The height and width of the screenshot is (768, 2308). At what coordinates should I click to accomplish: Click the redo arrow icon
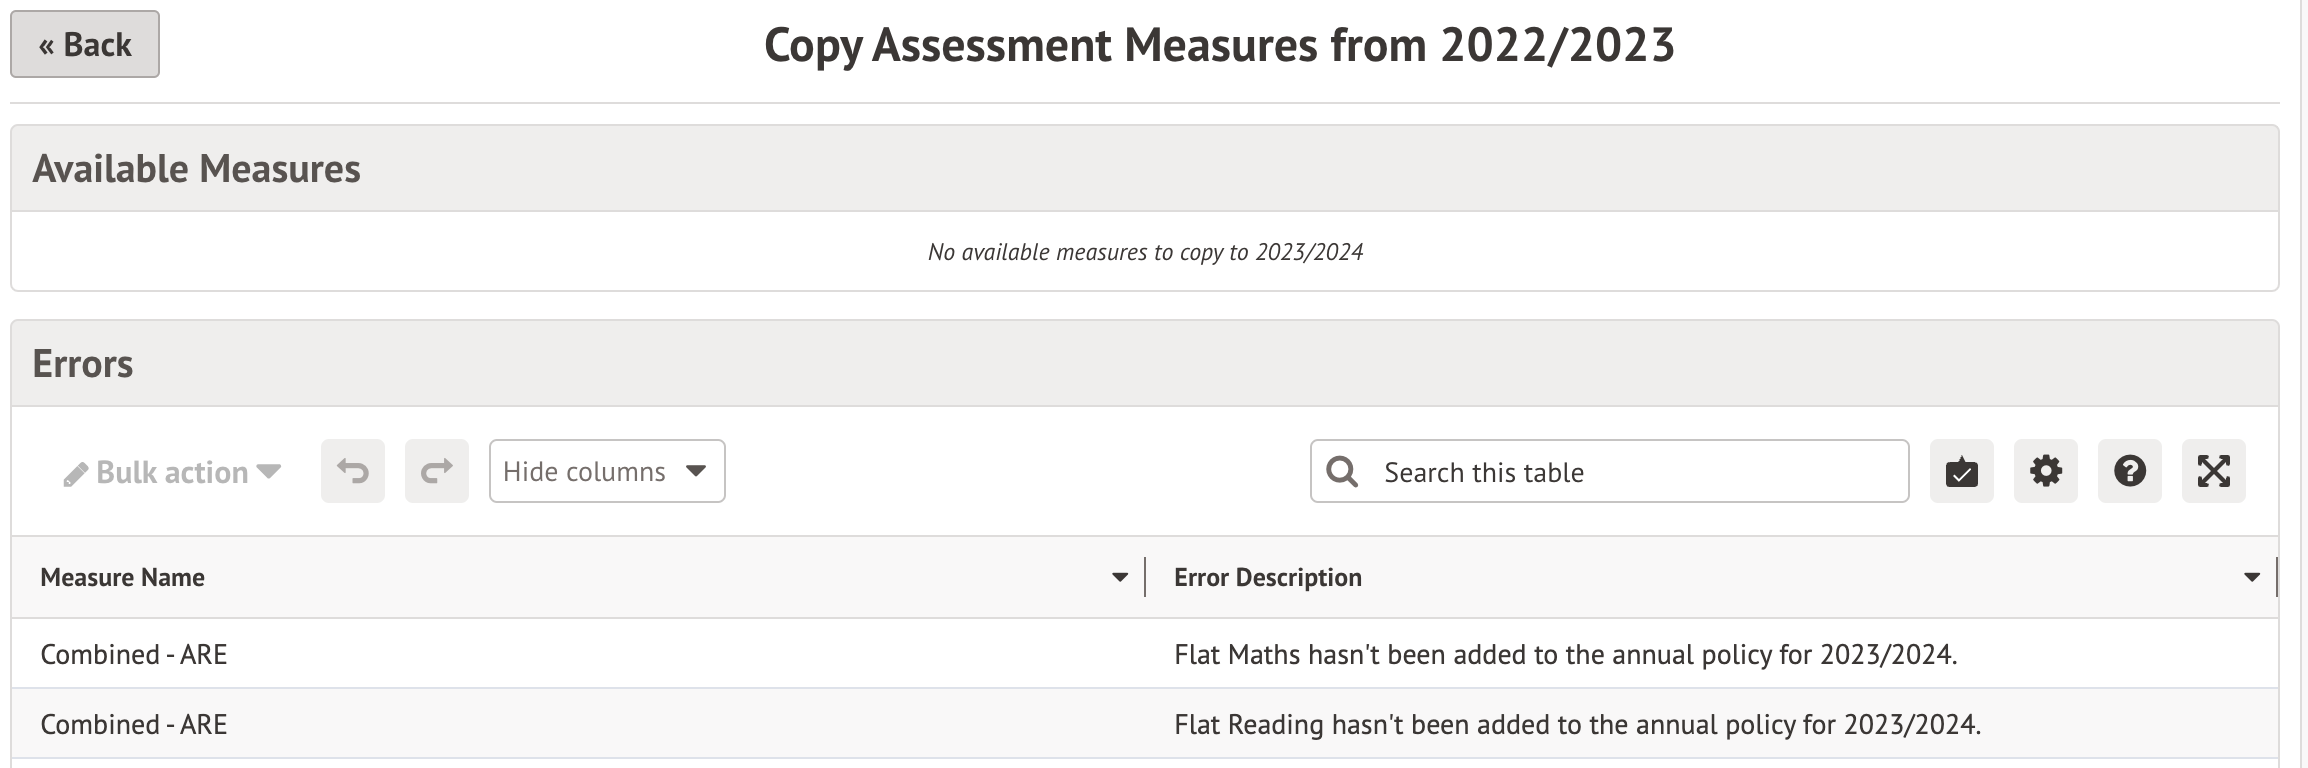point(437,471)
